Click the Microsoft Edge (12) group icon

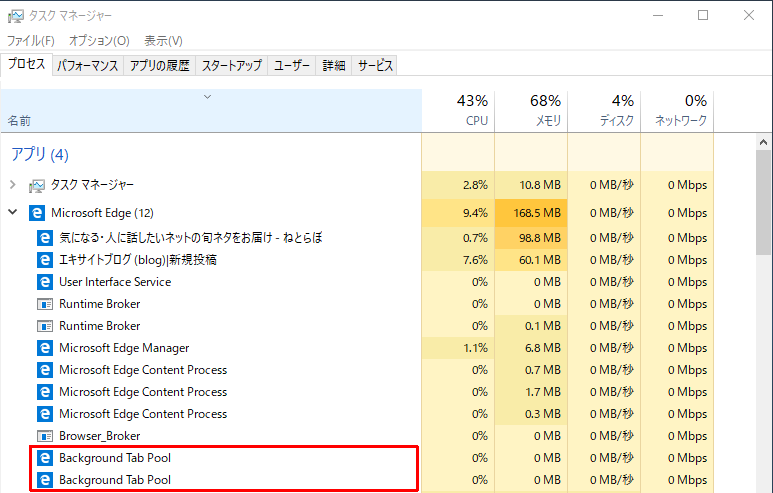(x=37, y=213)
